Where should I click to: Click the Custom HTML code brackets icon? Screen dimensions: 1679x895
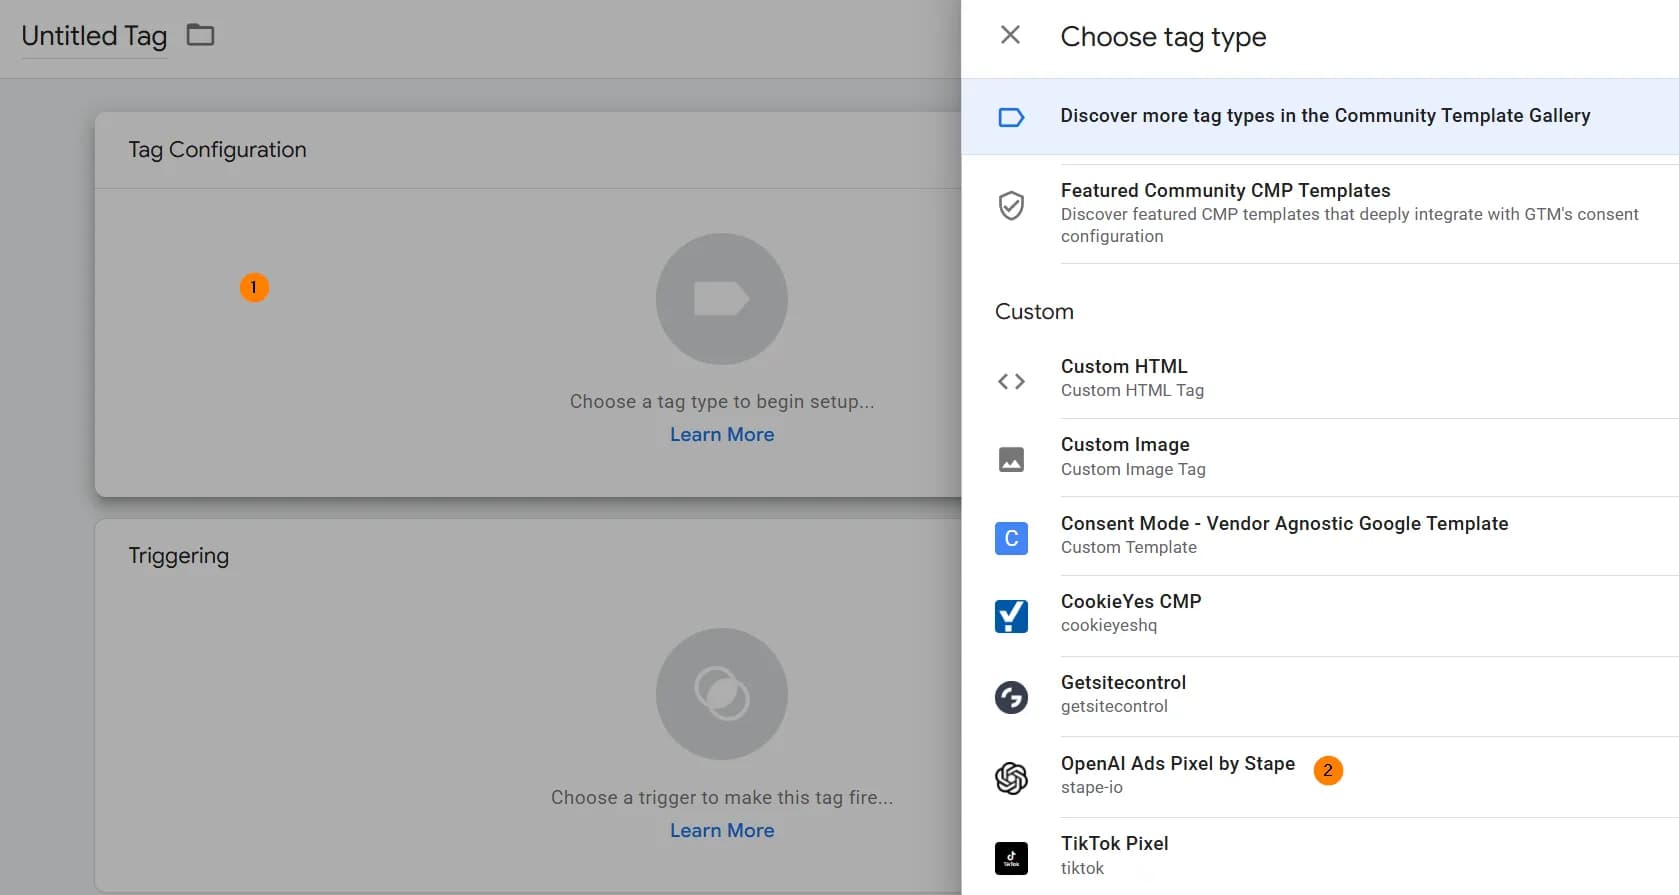pyautogui.click(x=1011, y=381)
